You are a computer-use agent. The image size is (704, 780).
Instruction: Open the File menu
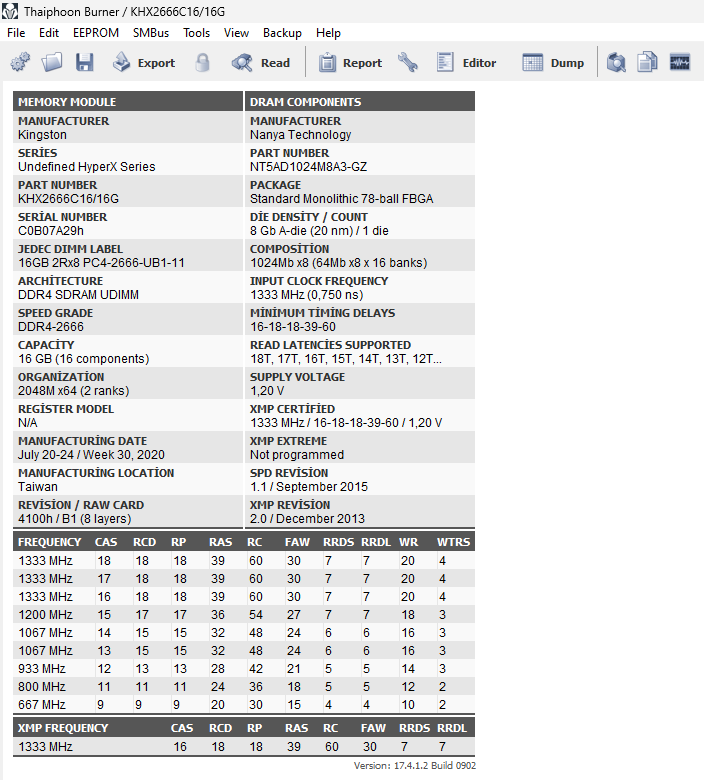16,33
